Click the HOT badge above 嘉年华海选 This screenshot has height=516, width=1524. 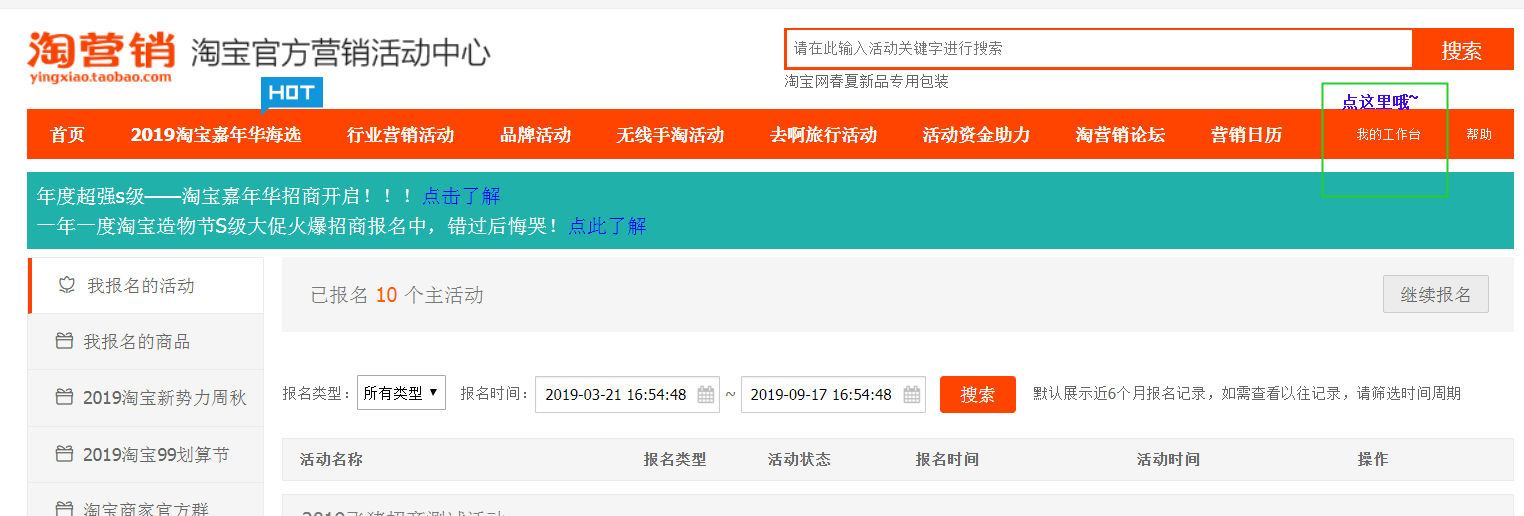[292, 93]
